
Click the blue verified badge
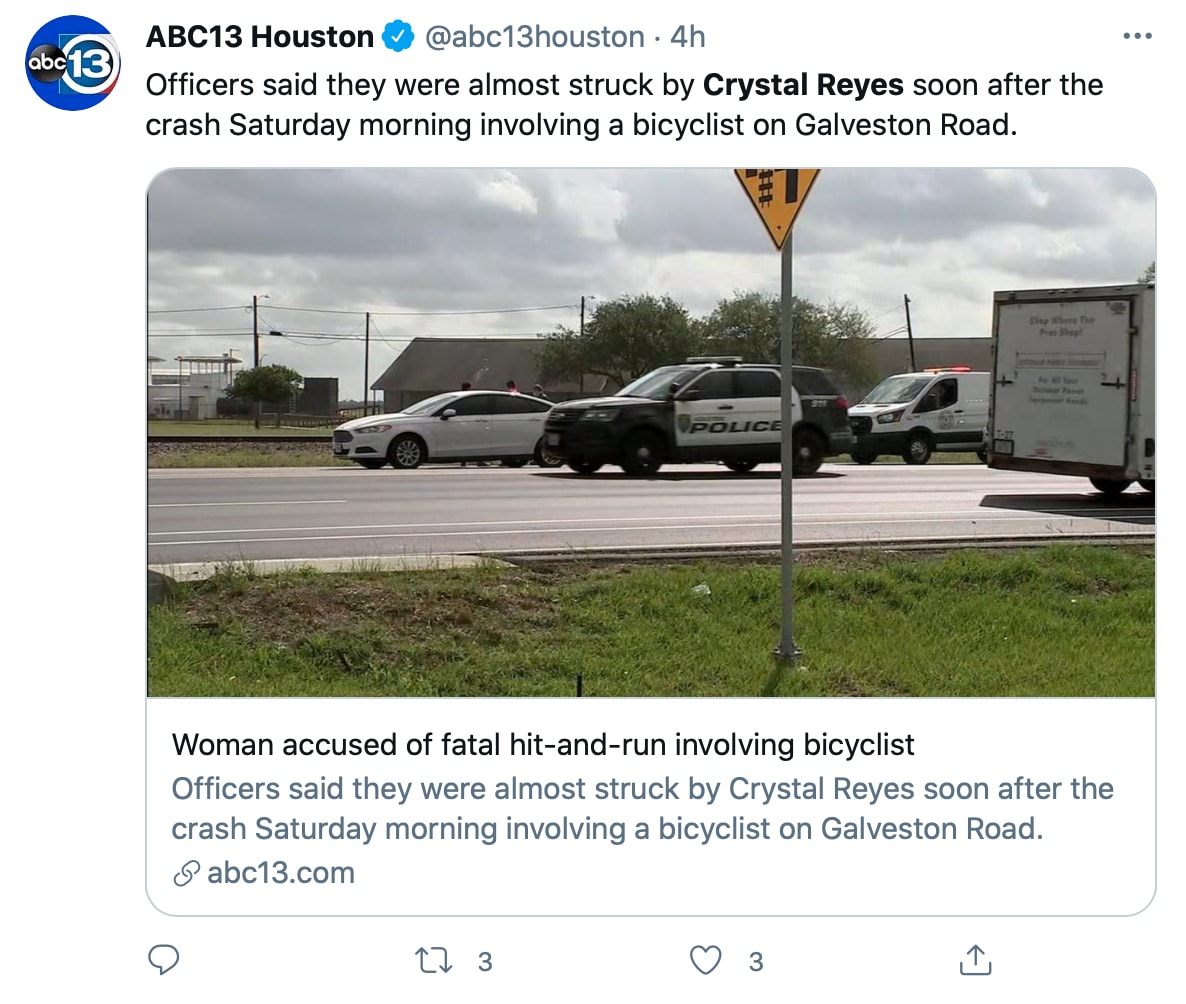398,37
